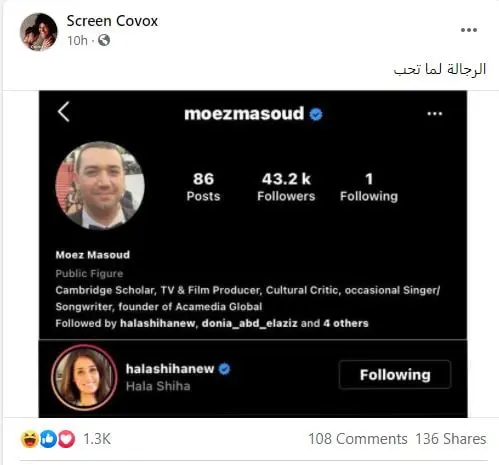Open the 108 Comments link
499x465 pixels.
(358, 439)
